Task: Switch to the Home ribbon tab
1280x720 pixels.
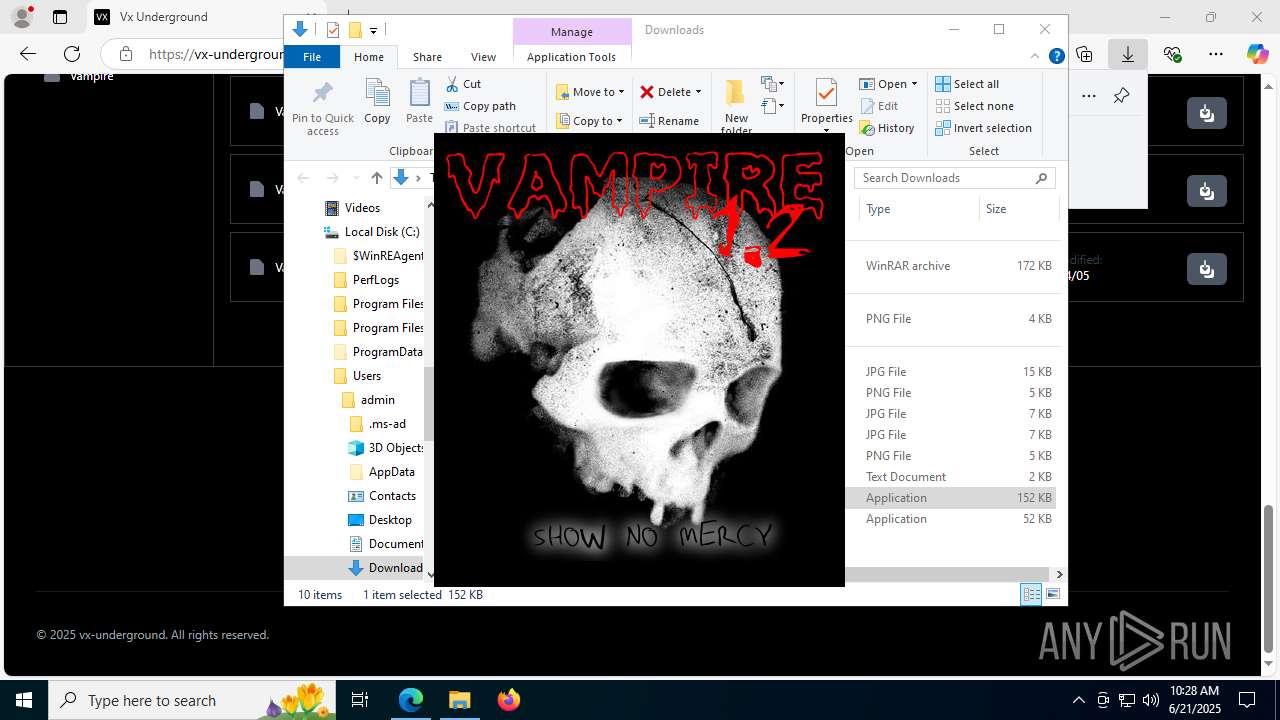Action: click(369, 57)
